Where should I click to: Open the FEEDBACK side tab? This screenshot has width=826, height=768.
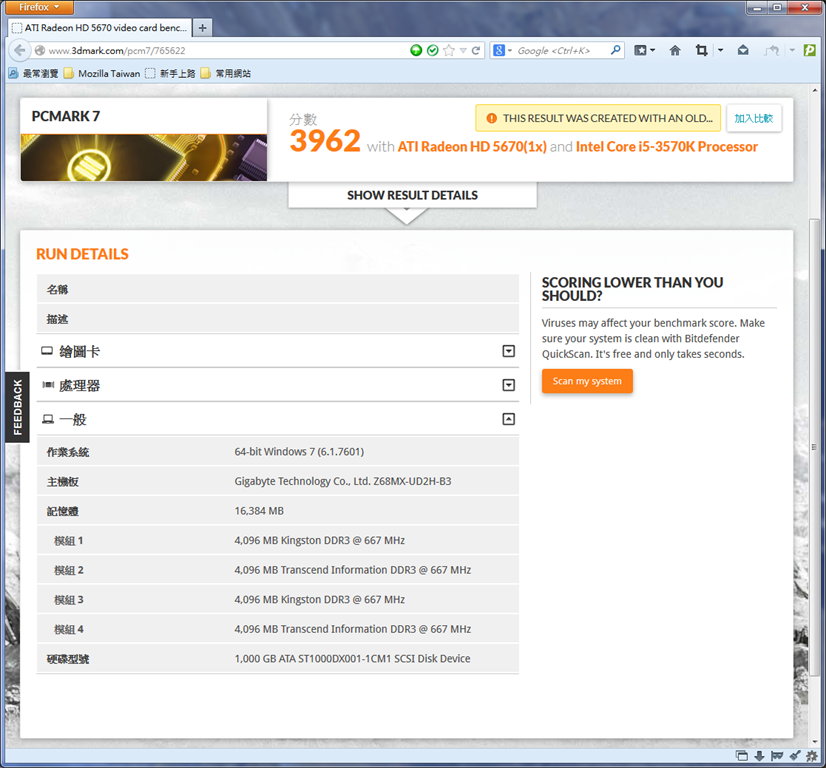[17, 407]
